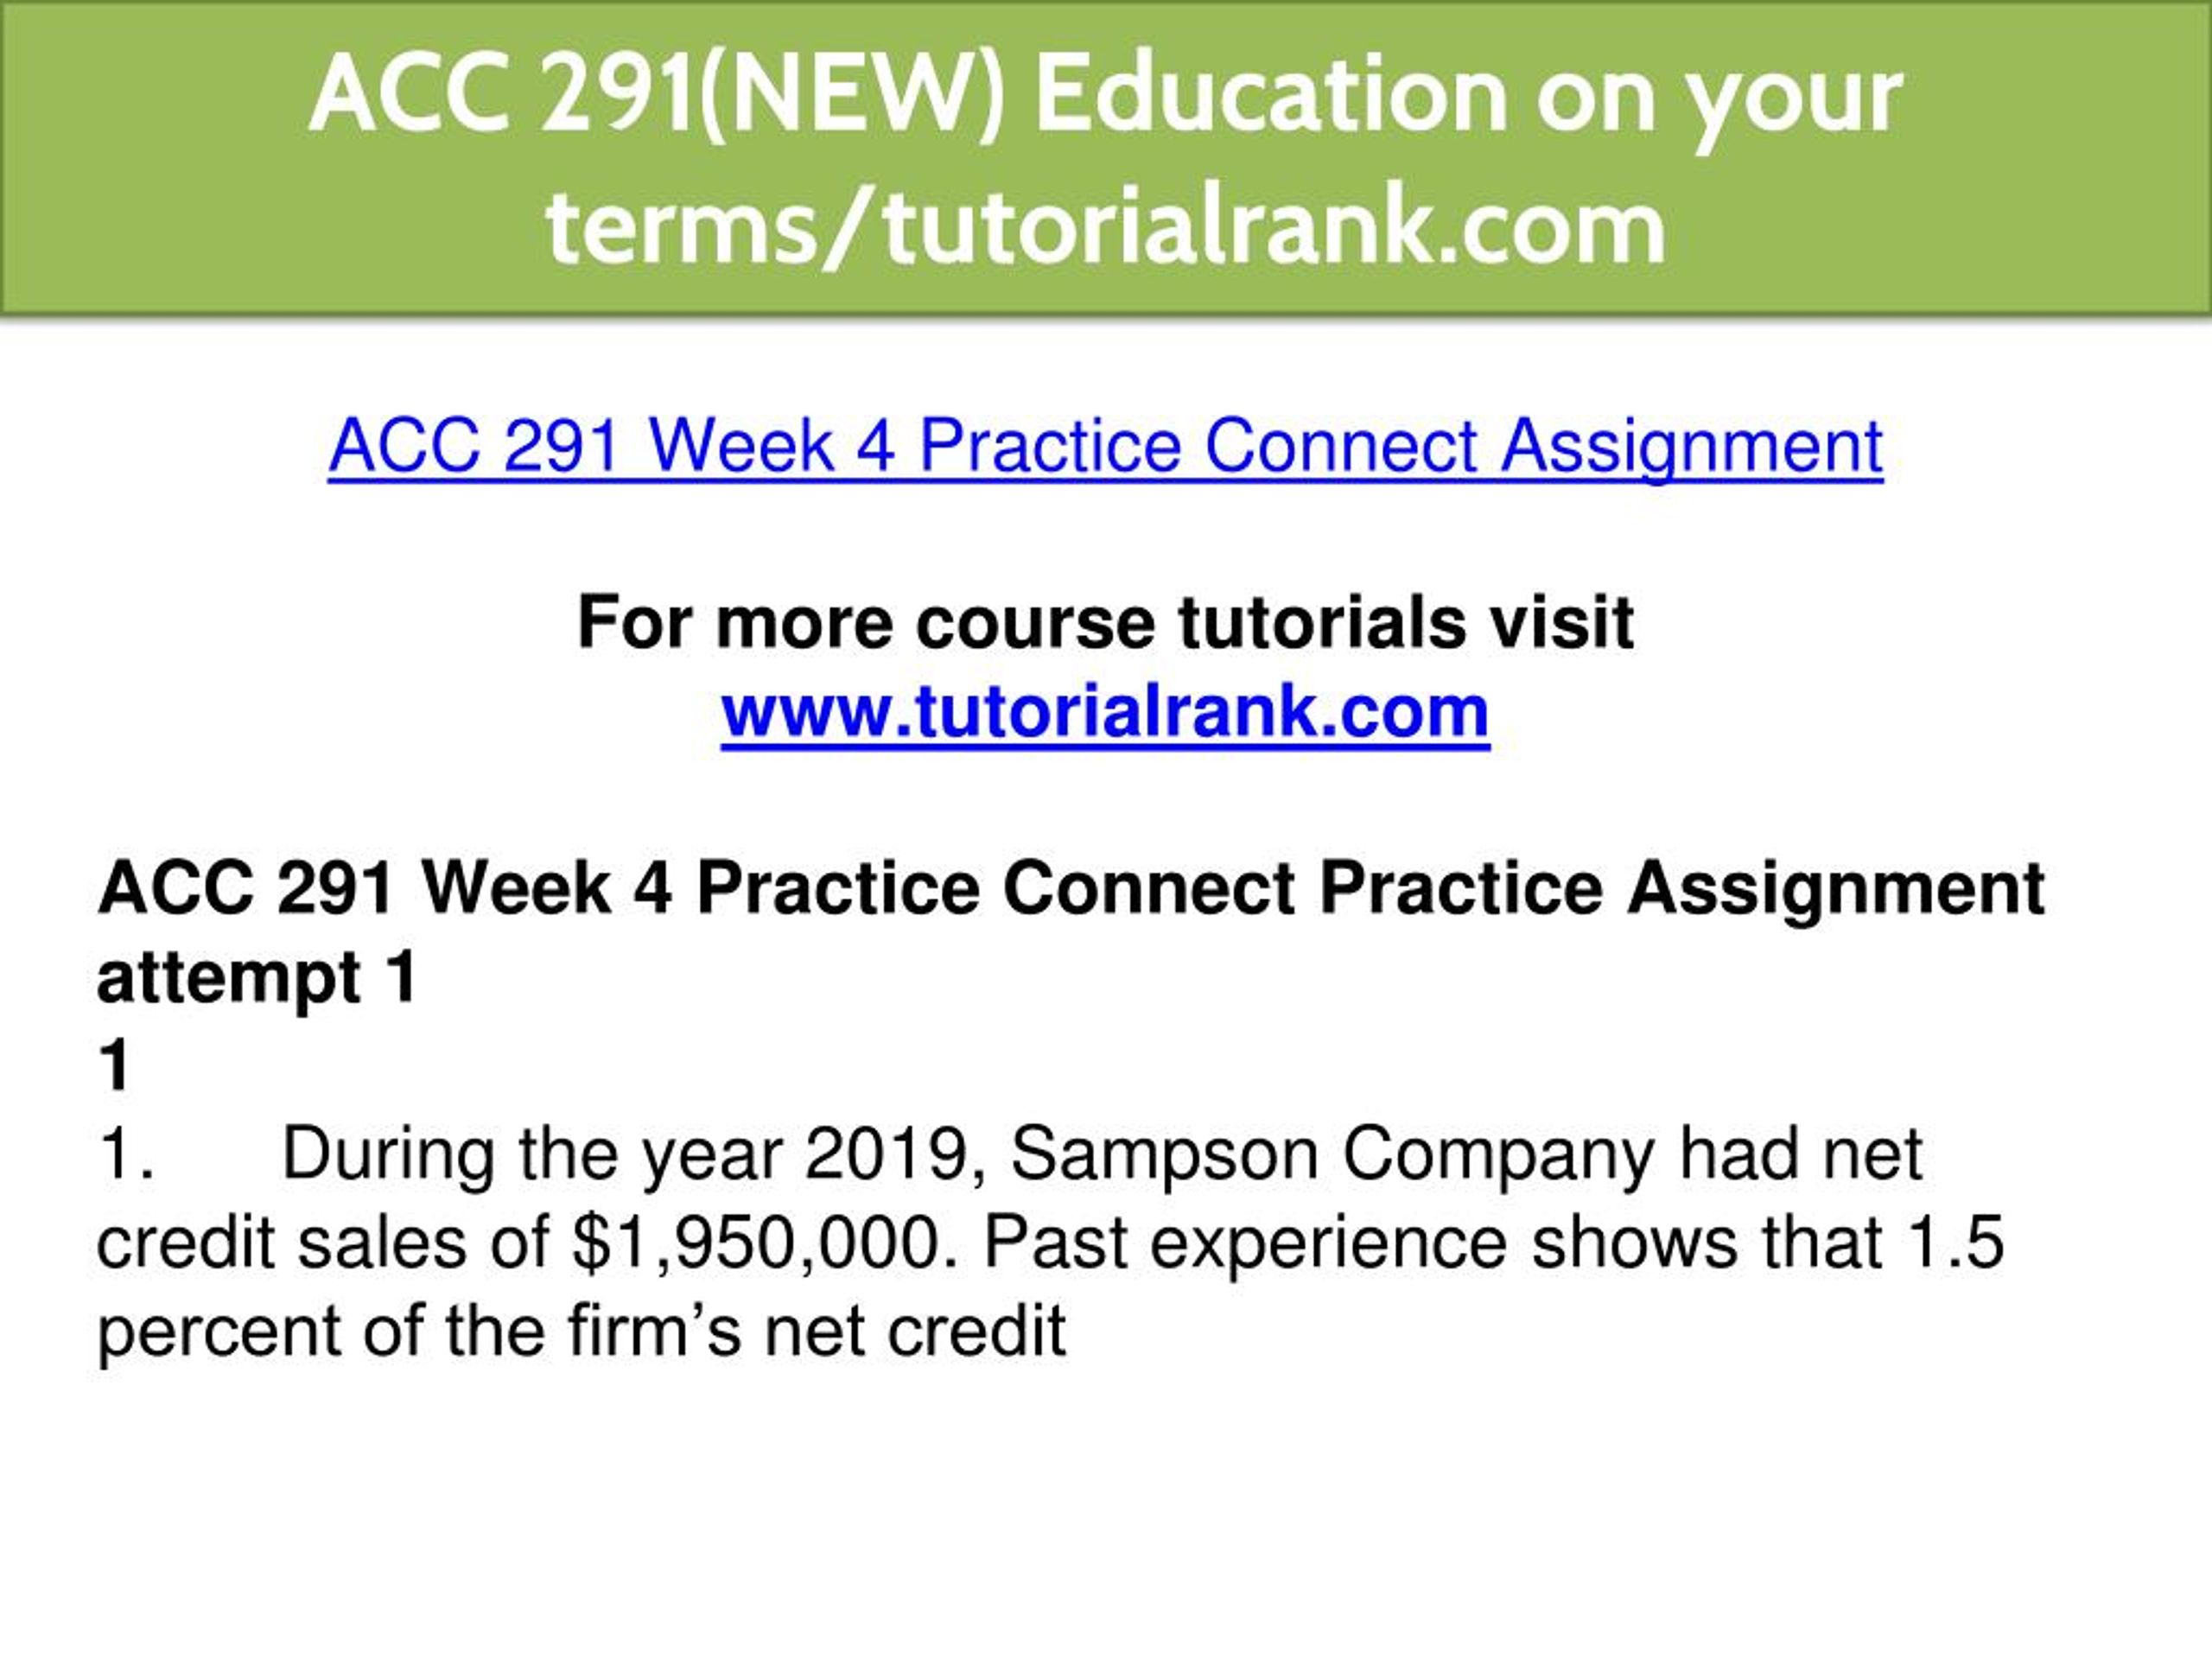The width and height of the screenshot is (2212, 1659).
Task: Click the bold 'attempt 1' line
Action: pos(257,977)
